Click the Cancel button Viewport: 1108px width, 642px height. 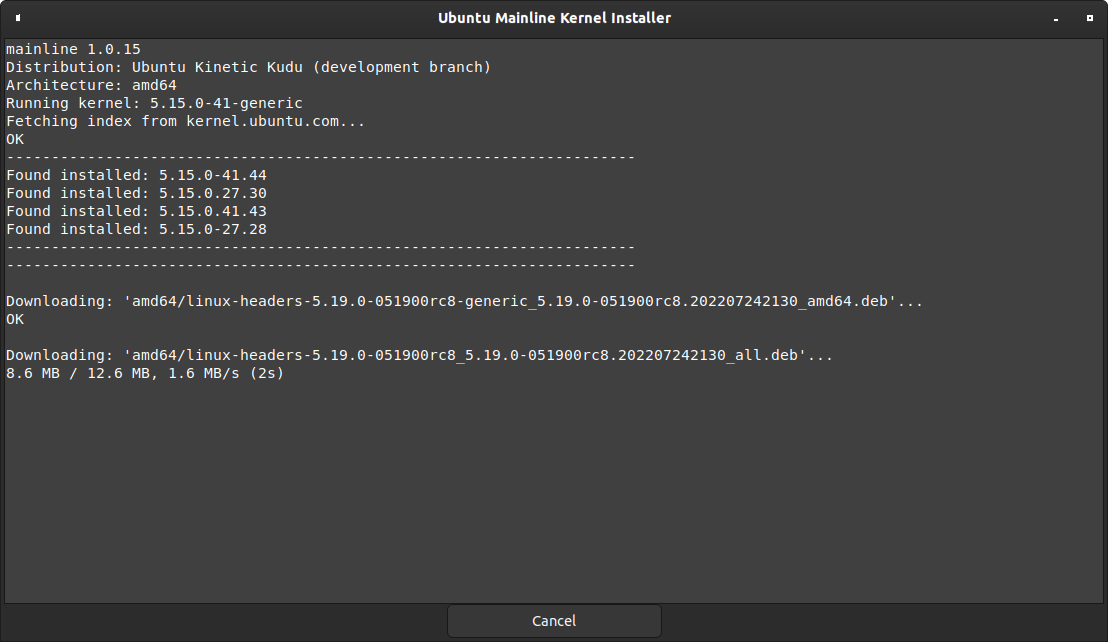(x=554, y=621)
